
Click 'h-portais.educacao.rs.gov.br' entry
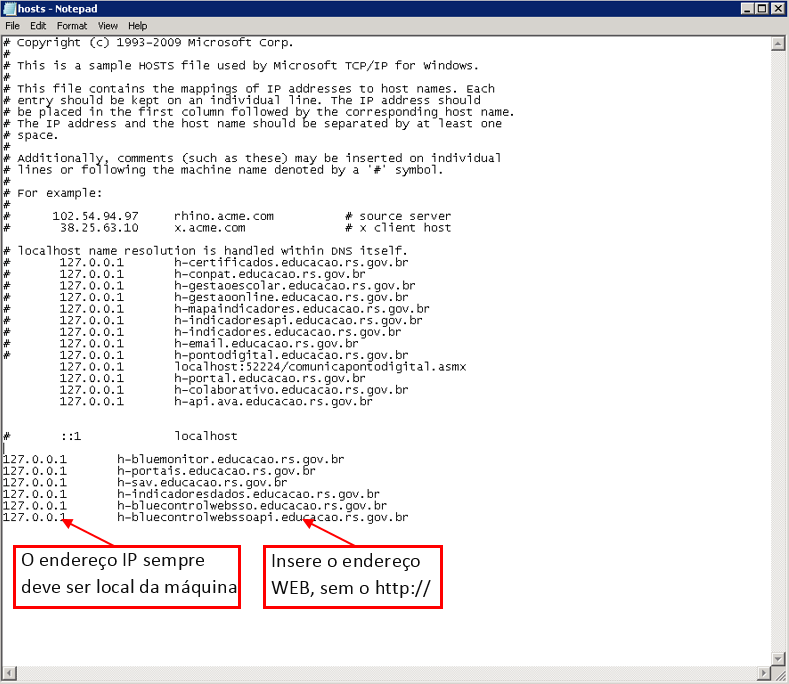click(216, 471)
